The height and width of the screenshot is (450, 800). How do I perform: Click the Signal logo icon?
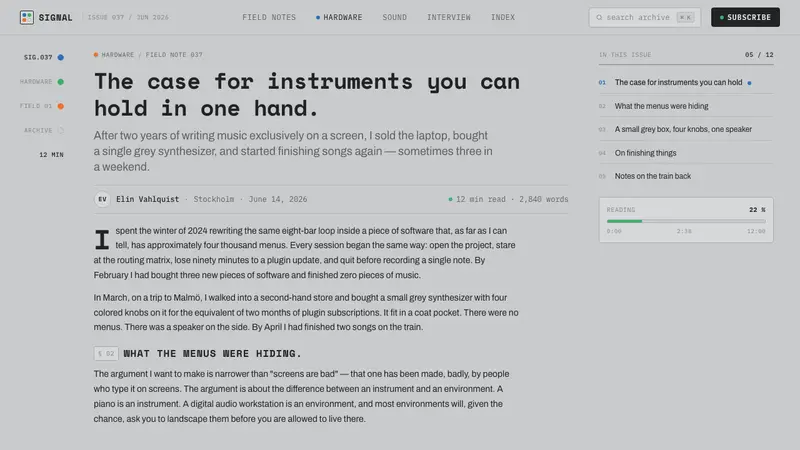[27, 17]
